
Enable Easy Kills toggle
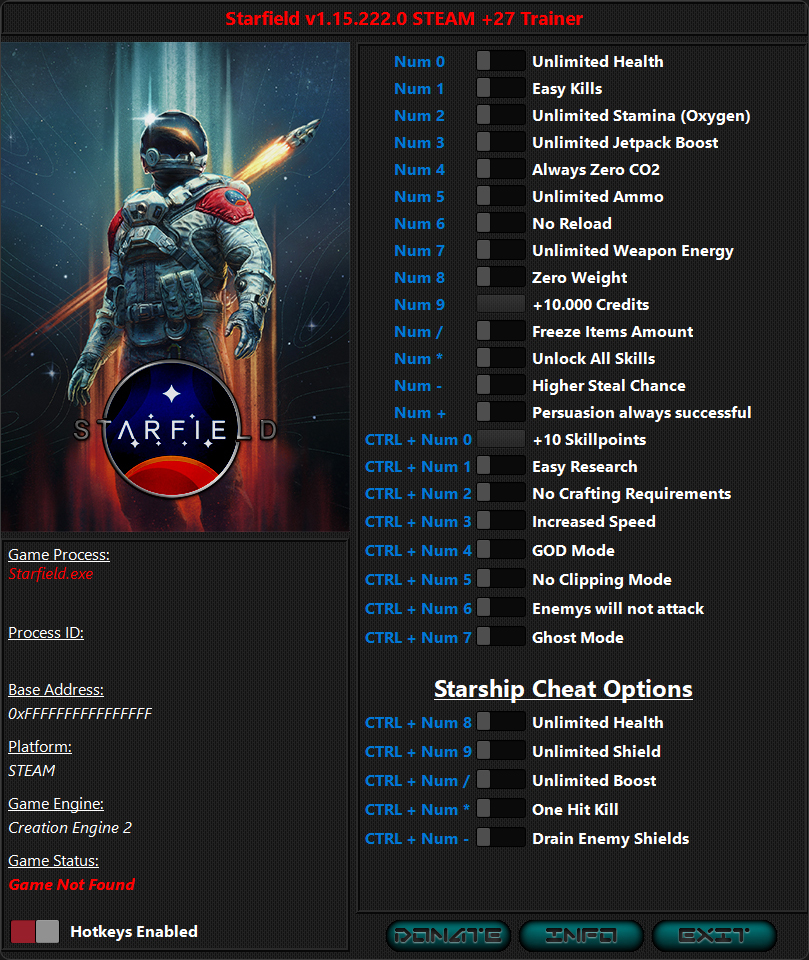point(500,88)
